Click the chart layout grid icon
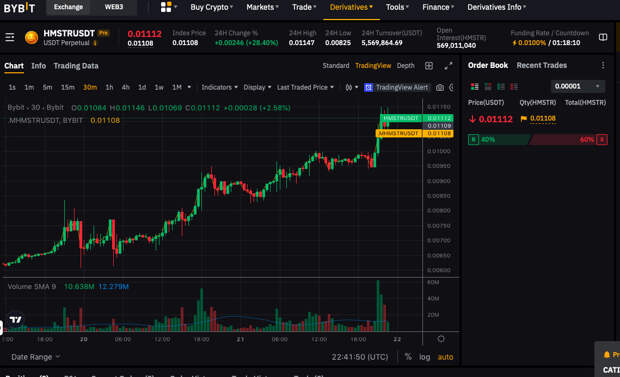This screenshot has width=620, height=377. click(429, 66)
